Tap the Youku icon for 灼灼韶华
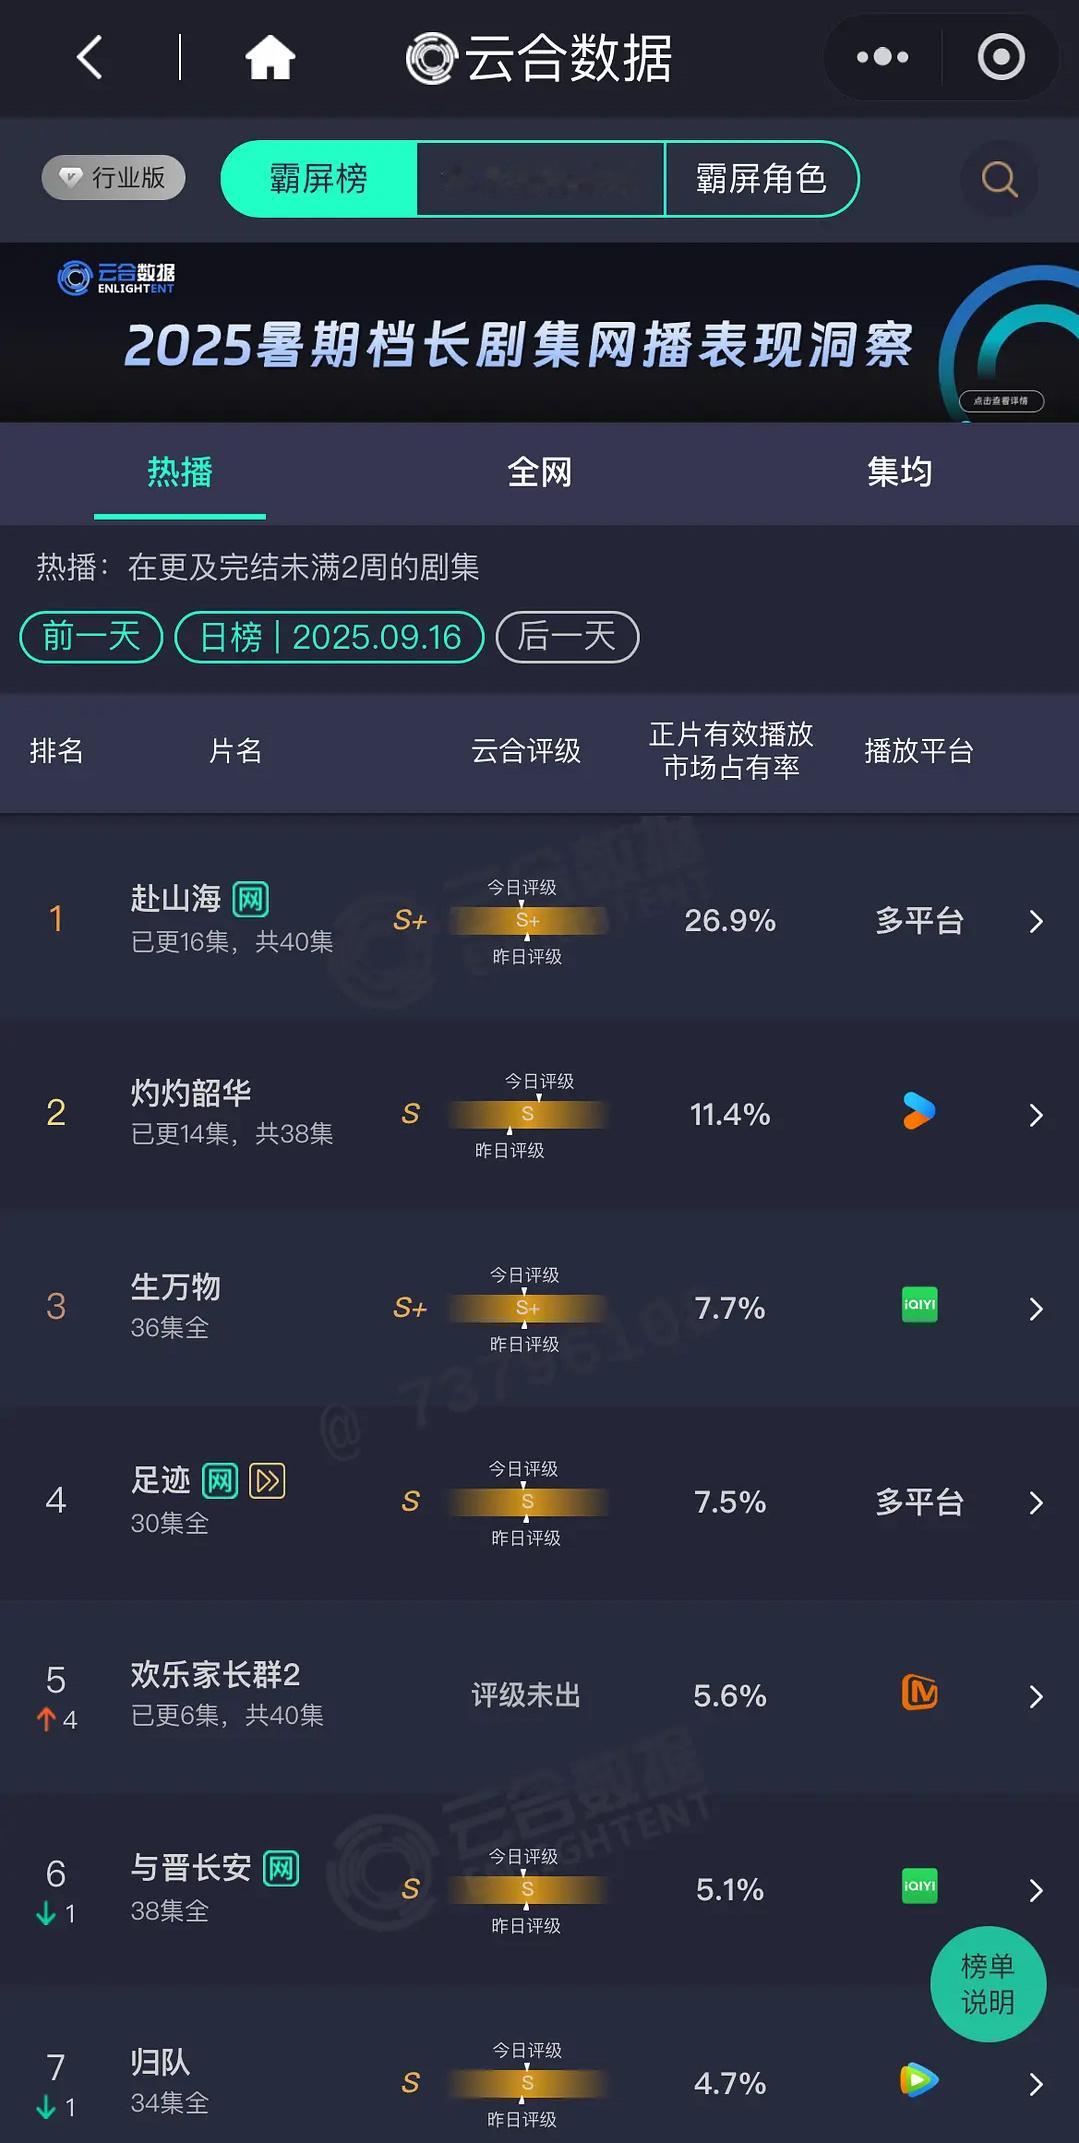 point(919,1111)
